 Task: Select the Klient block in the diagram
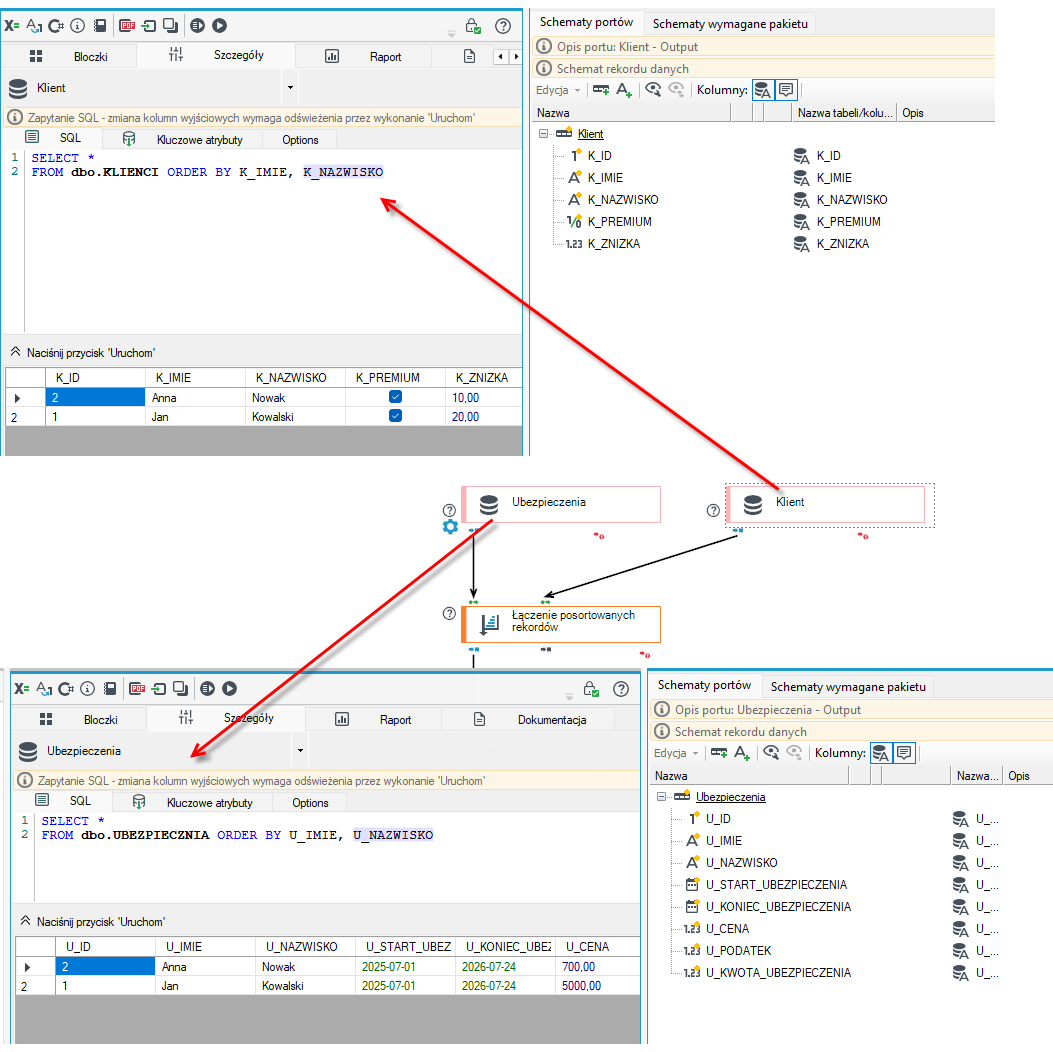[x=825, y=505]
